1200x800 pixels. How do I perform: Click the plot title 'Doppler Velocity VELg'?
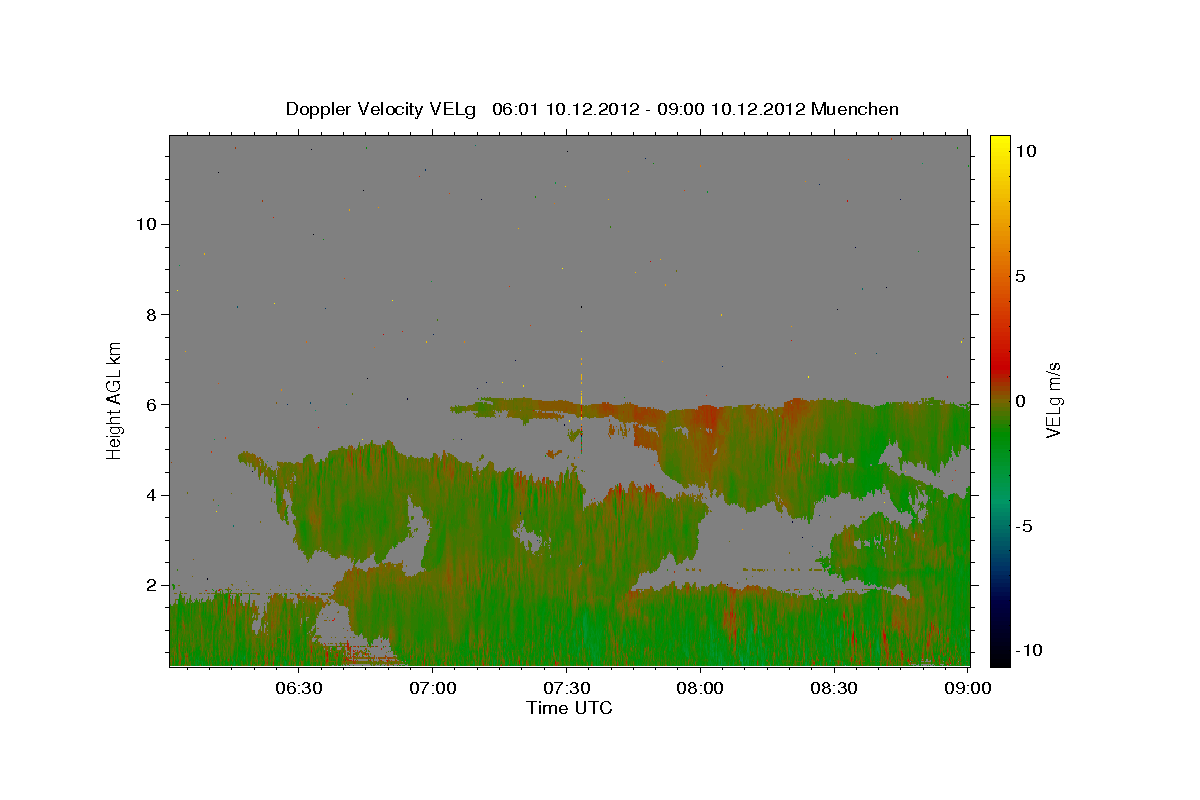(x=379, y=109)
